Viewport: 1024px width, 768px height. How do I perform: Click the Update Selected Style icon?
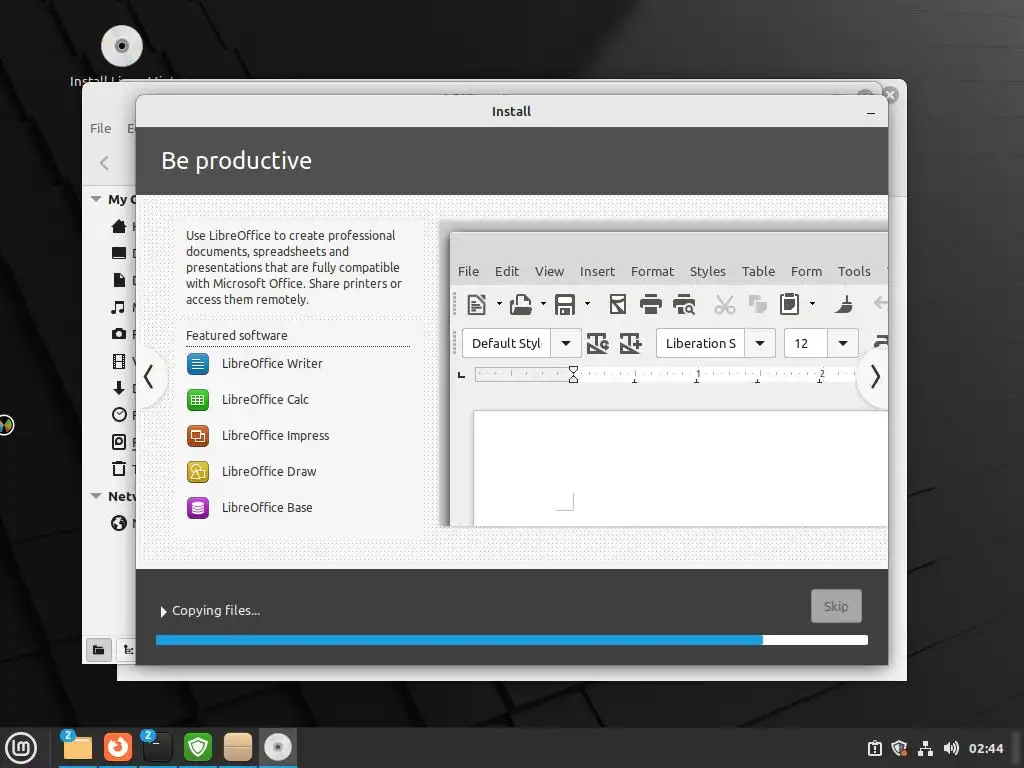pos(598,344)
